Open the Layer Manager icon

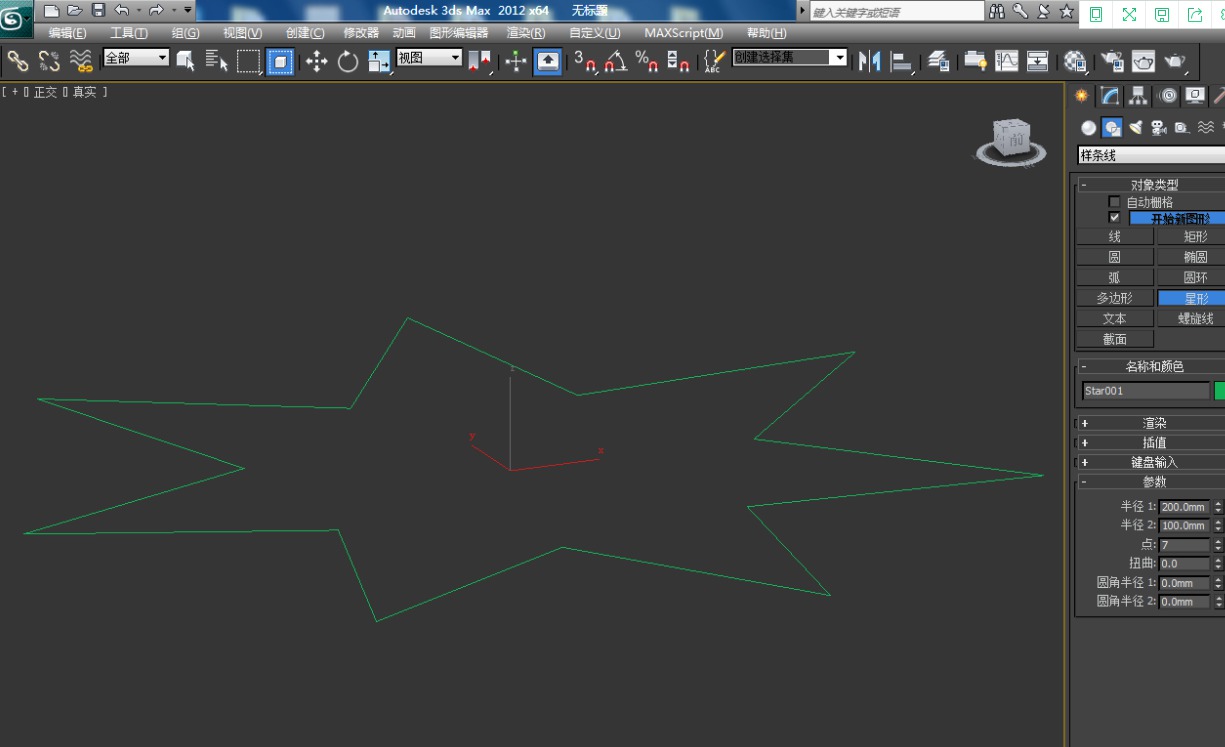(938, 61)
